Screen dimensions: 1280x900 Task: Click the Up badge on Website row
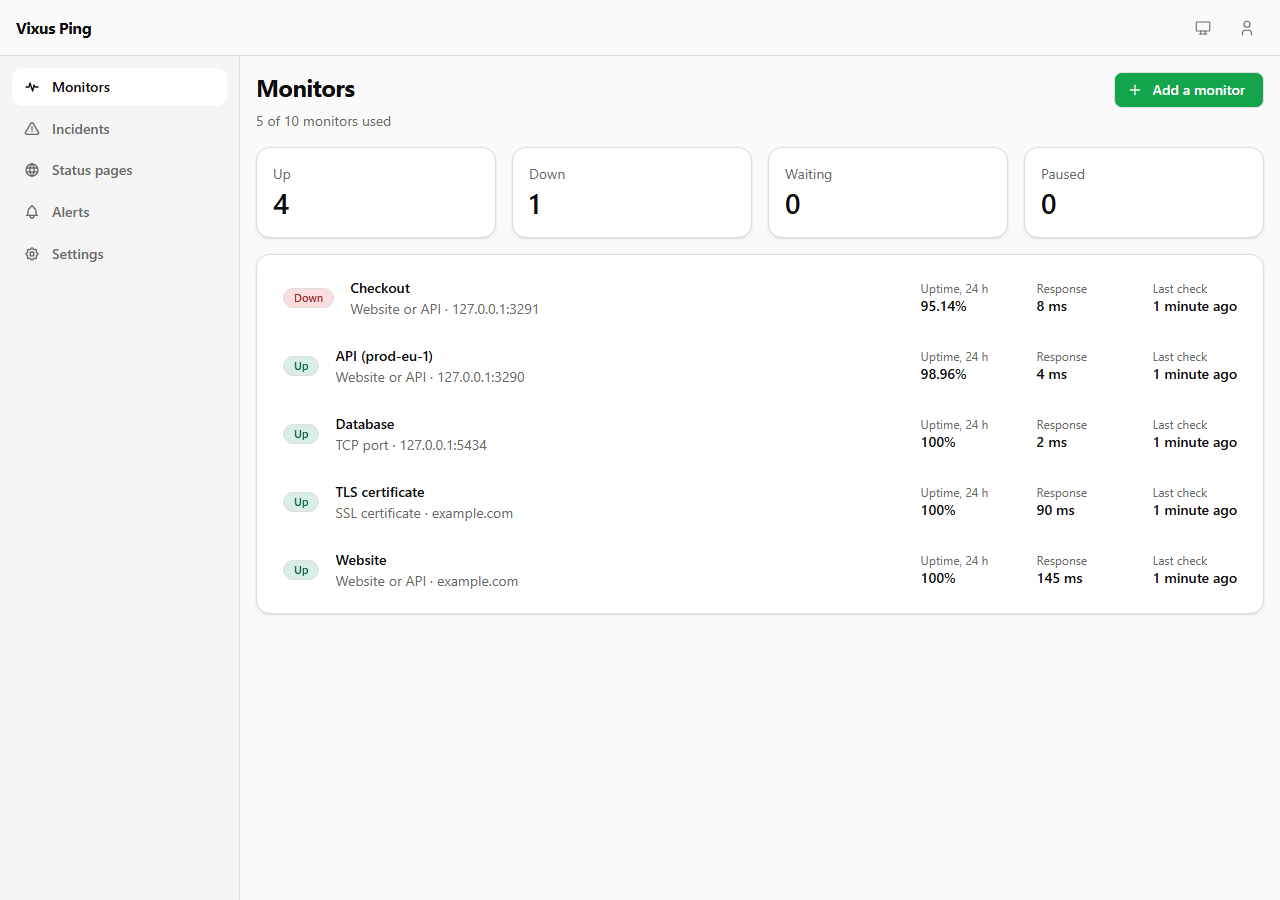301,570
